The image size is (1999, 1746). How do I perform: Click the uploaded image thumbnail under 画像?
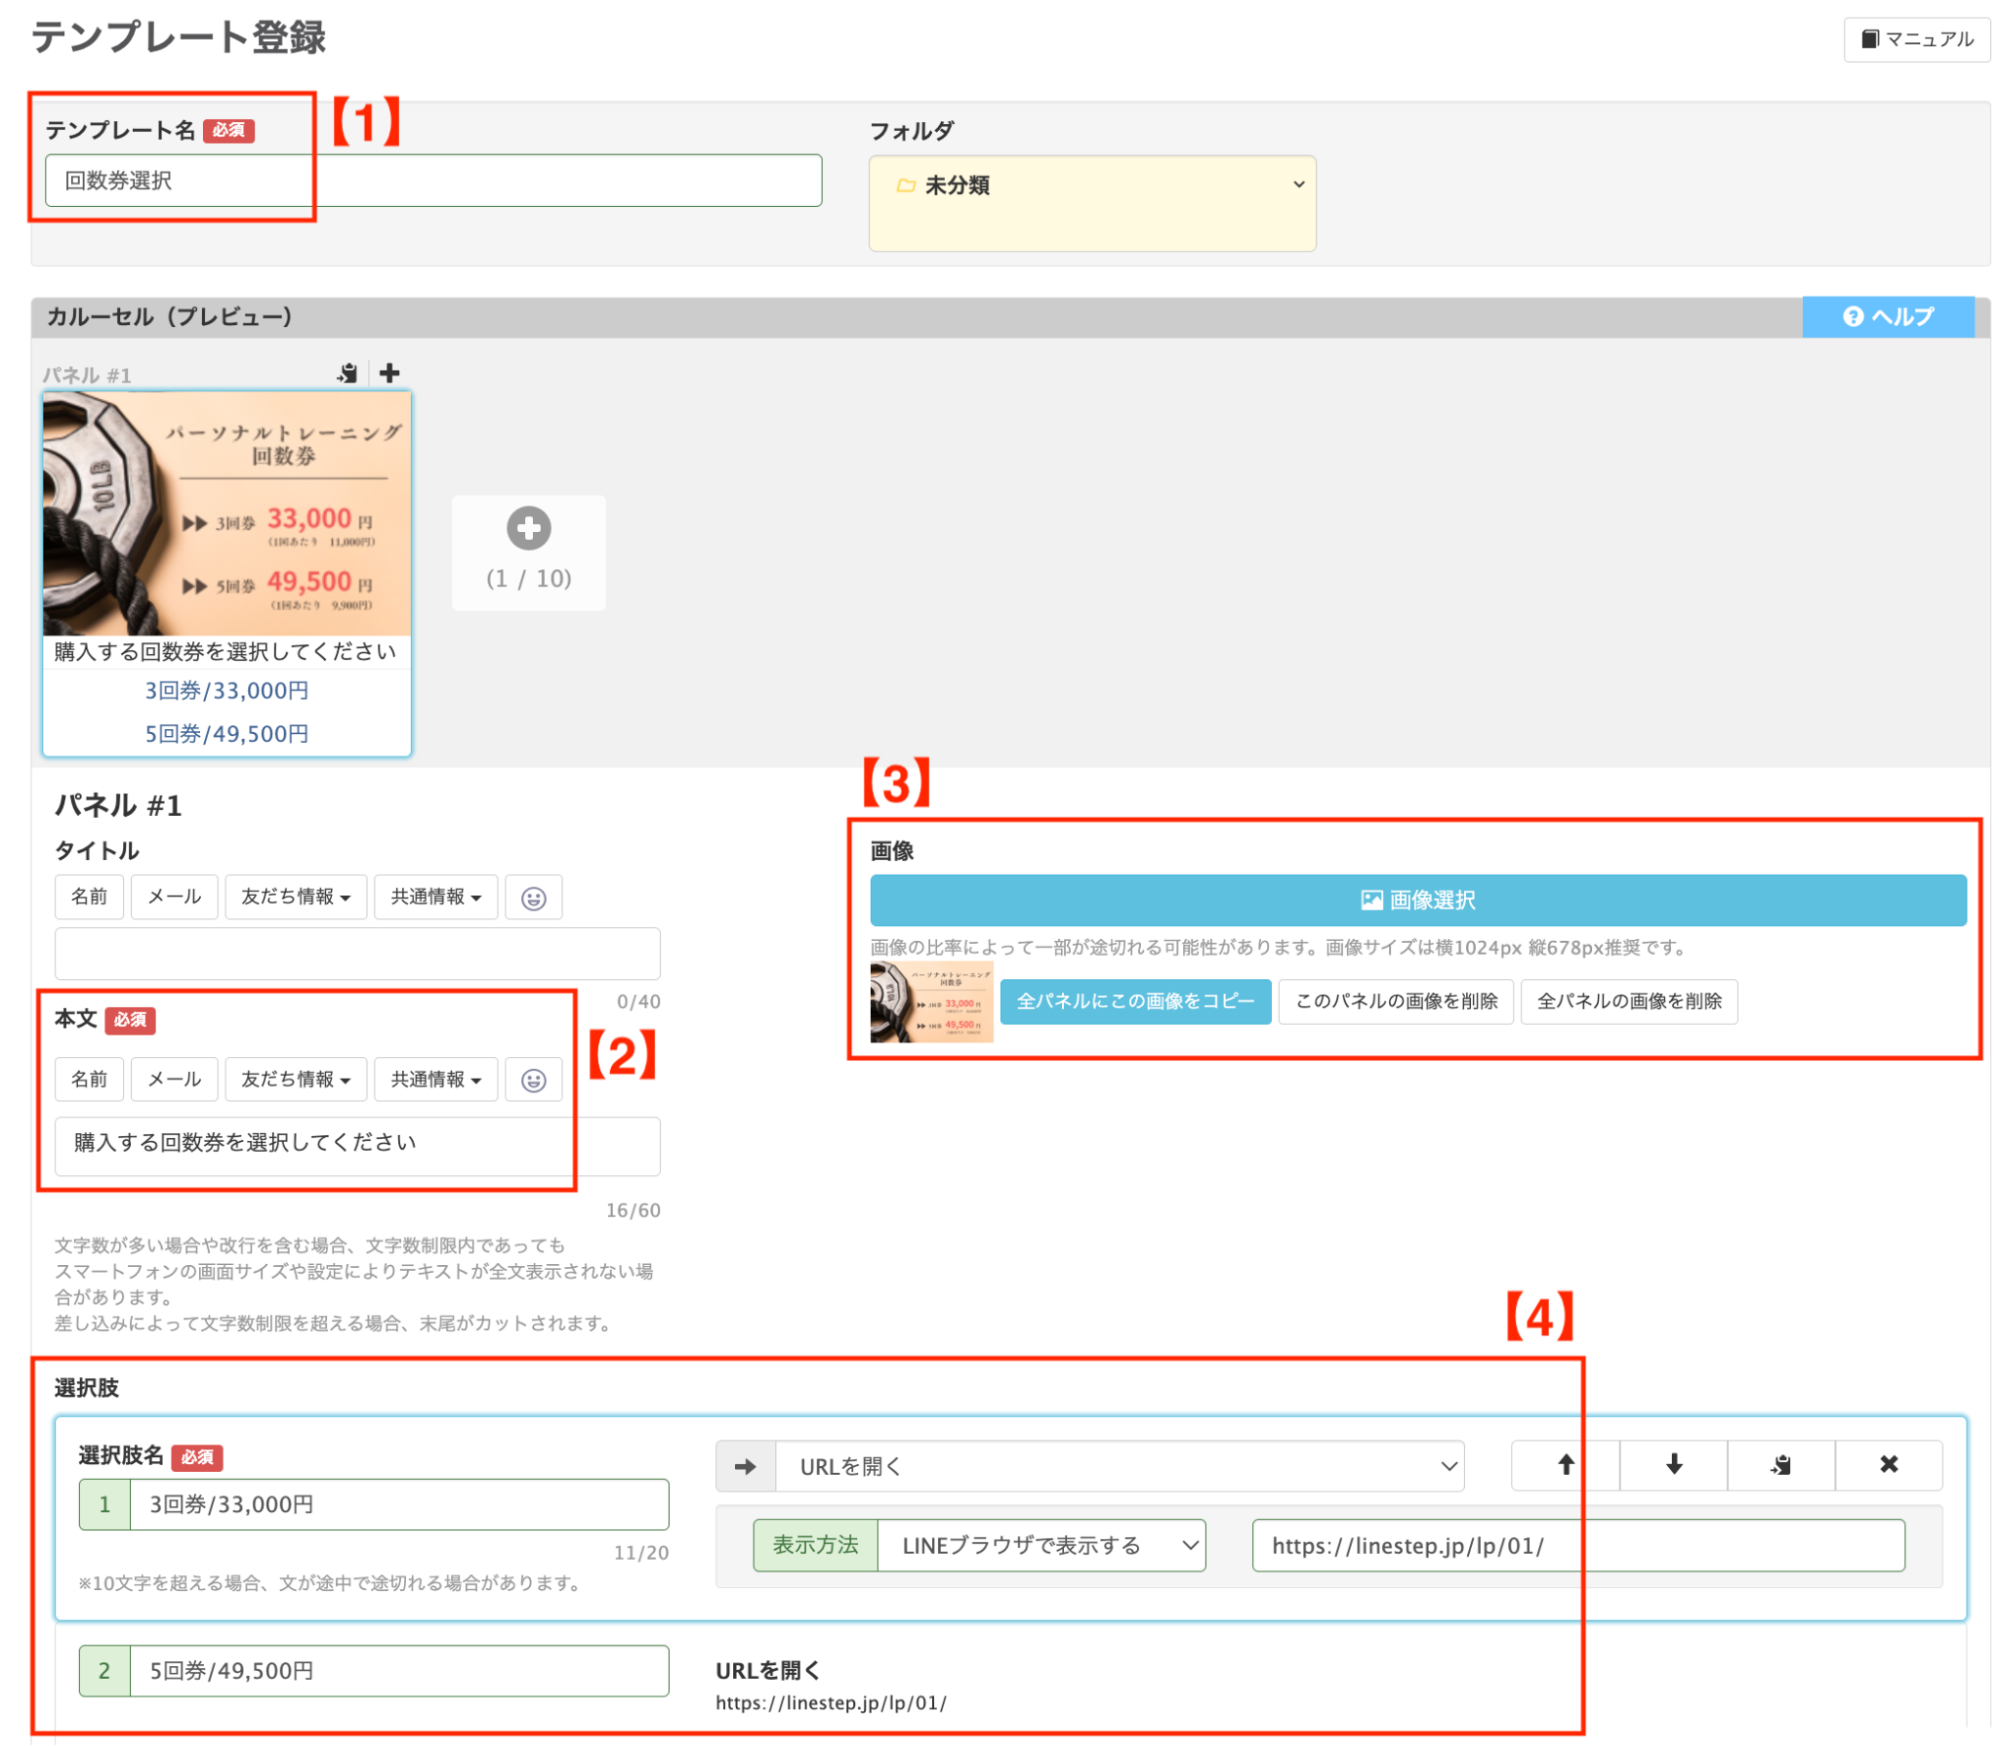931,1002
